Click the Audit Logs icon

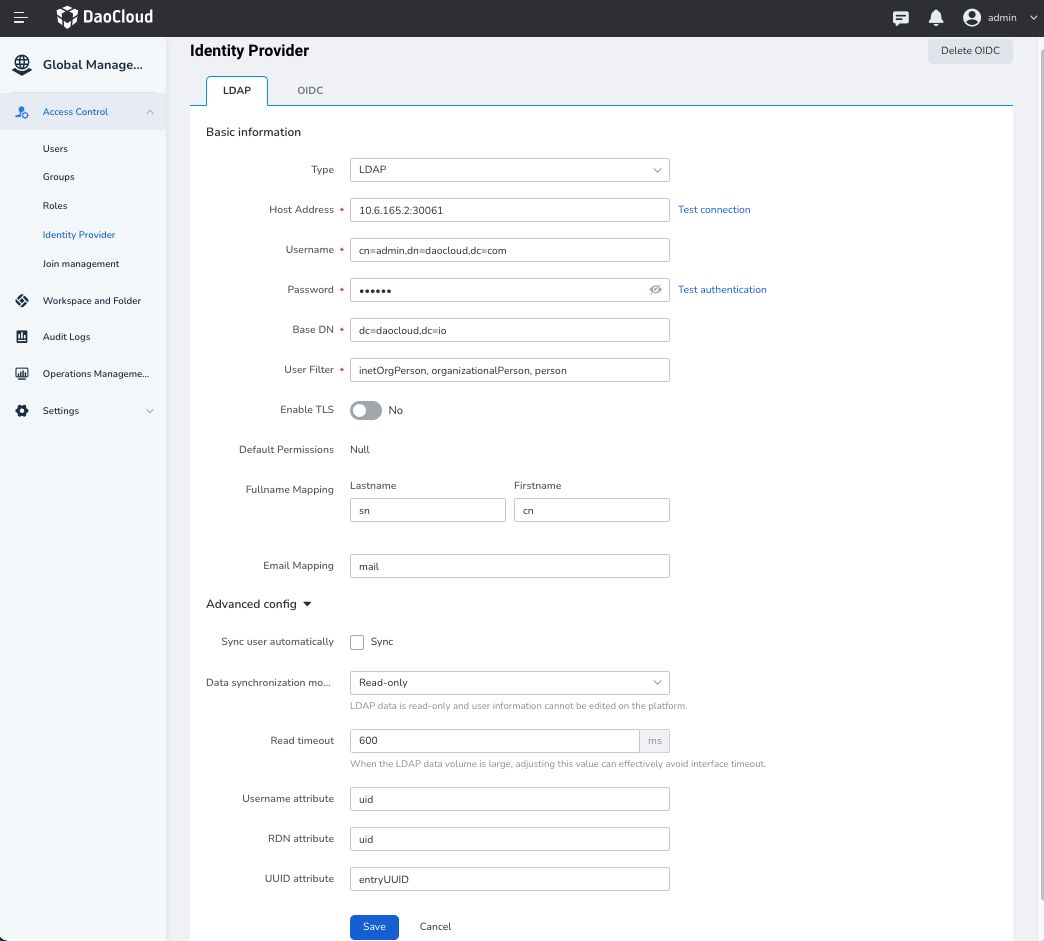click(22, 337)
